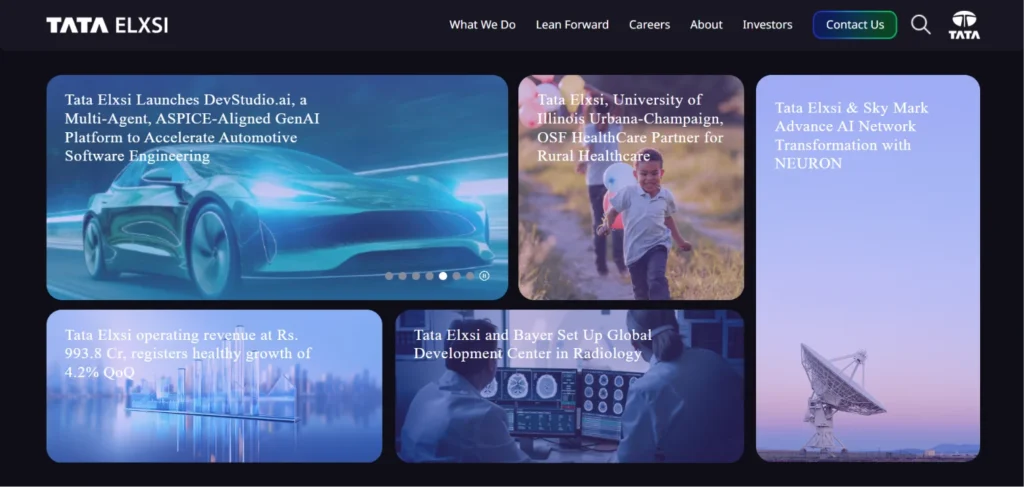The height and width of the screenshot is (487, 1024).
Task: Select the active fifth carousel dot
Action: coord(443,275)
